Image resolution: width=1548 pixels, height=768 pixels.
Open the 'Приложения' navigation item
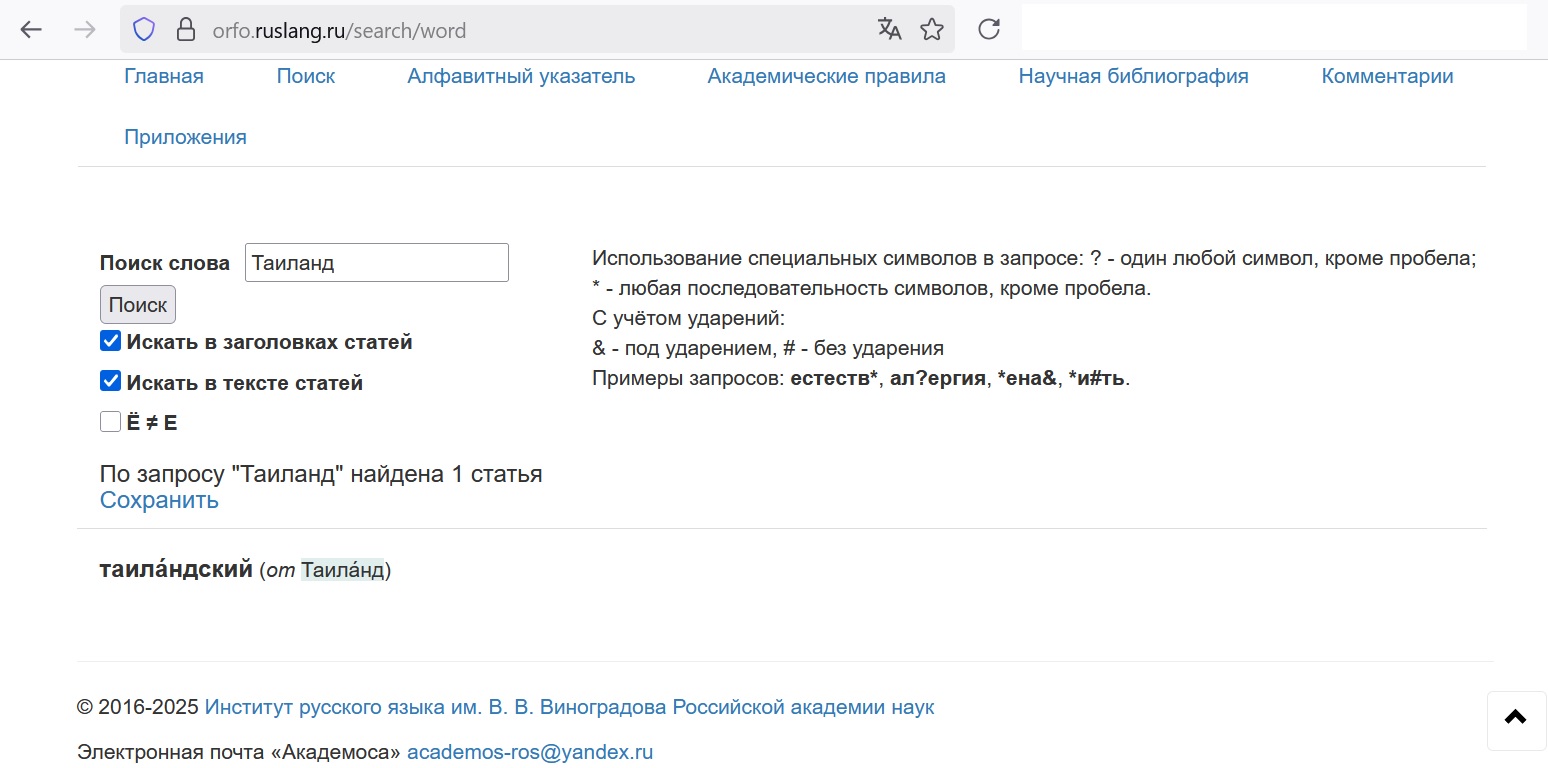pos(185,138)
